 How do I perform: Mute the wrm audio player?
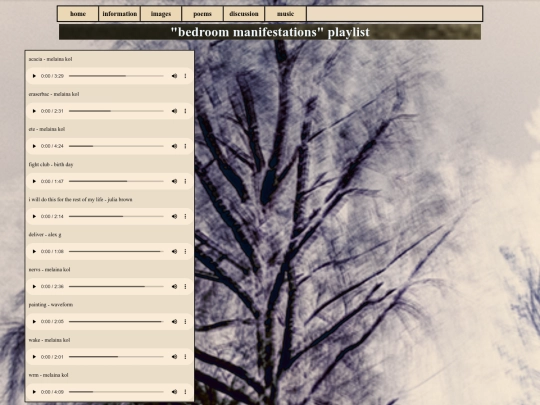click(174, 392)
